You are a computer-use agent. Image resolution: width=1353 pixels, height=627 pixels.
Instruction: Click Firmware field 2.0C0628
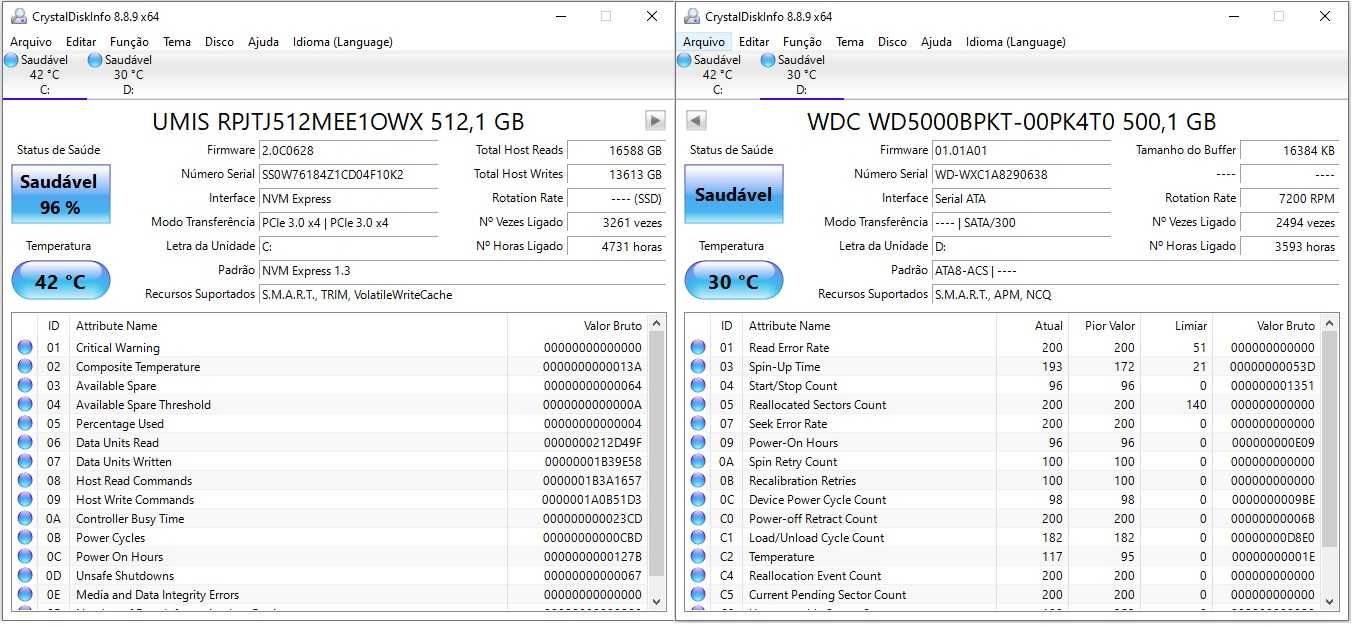point(348,150)
